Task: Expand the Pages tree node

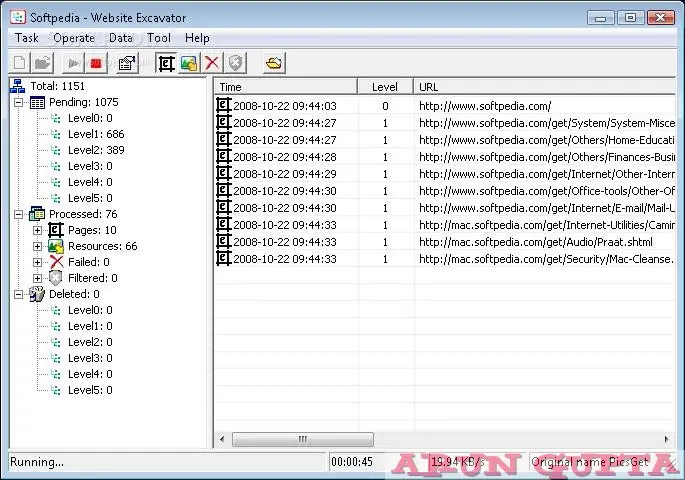Action: coord(38,230)
